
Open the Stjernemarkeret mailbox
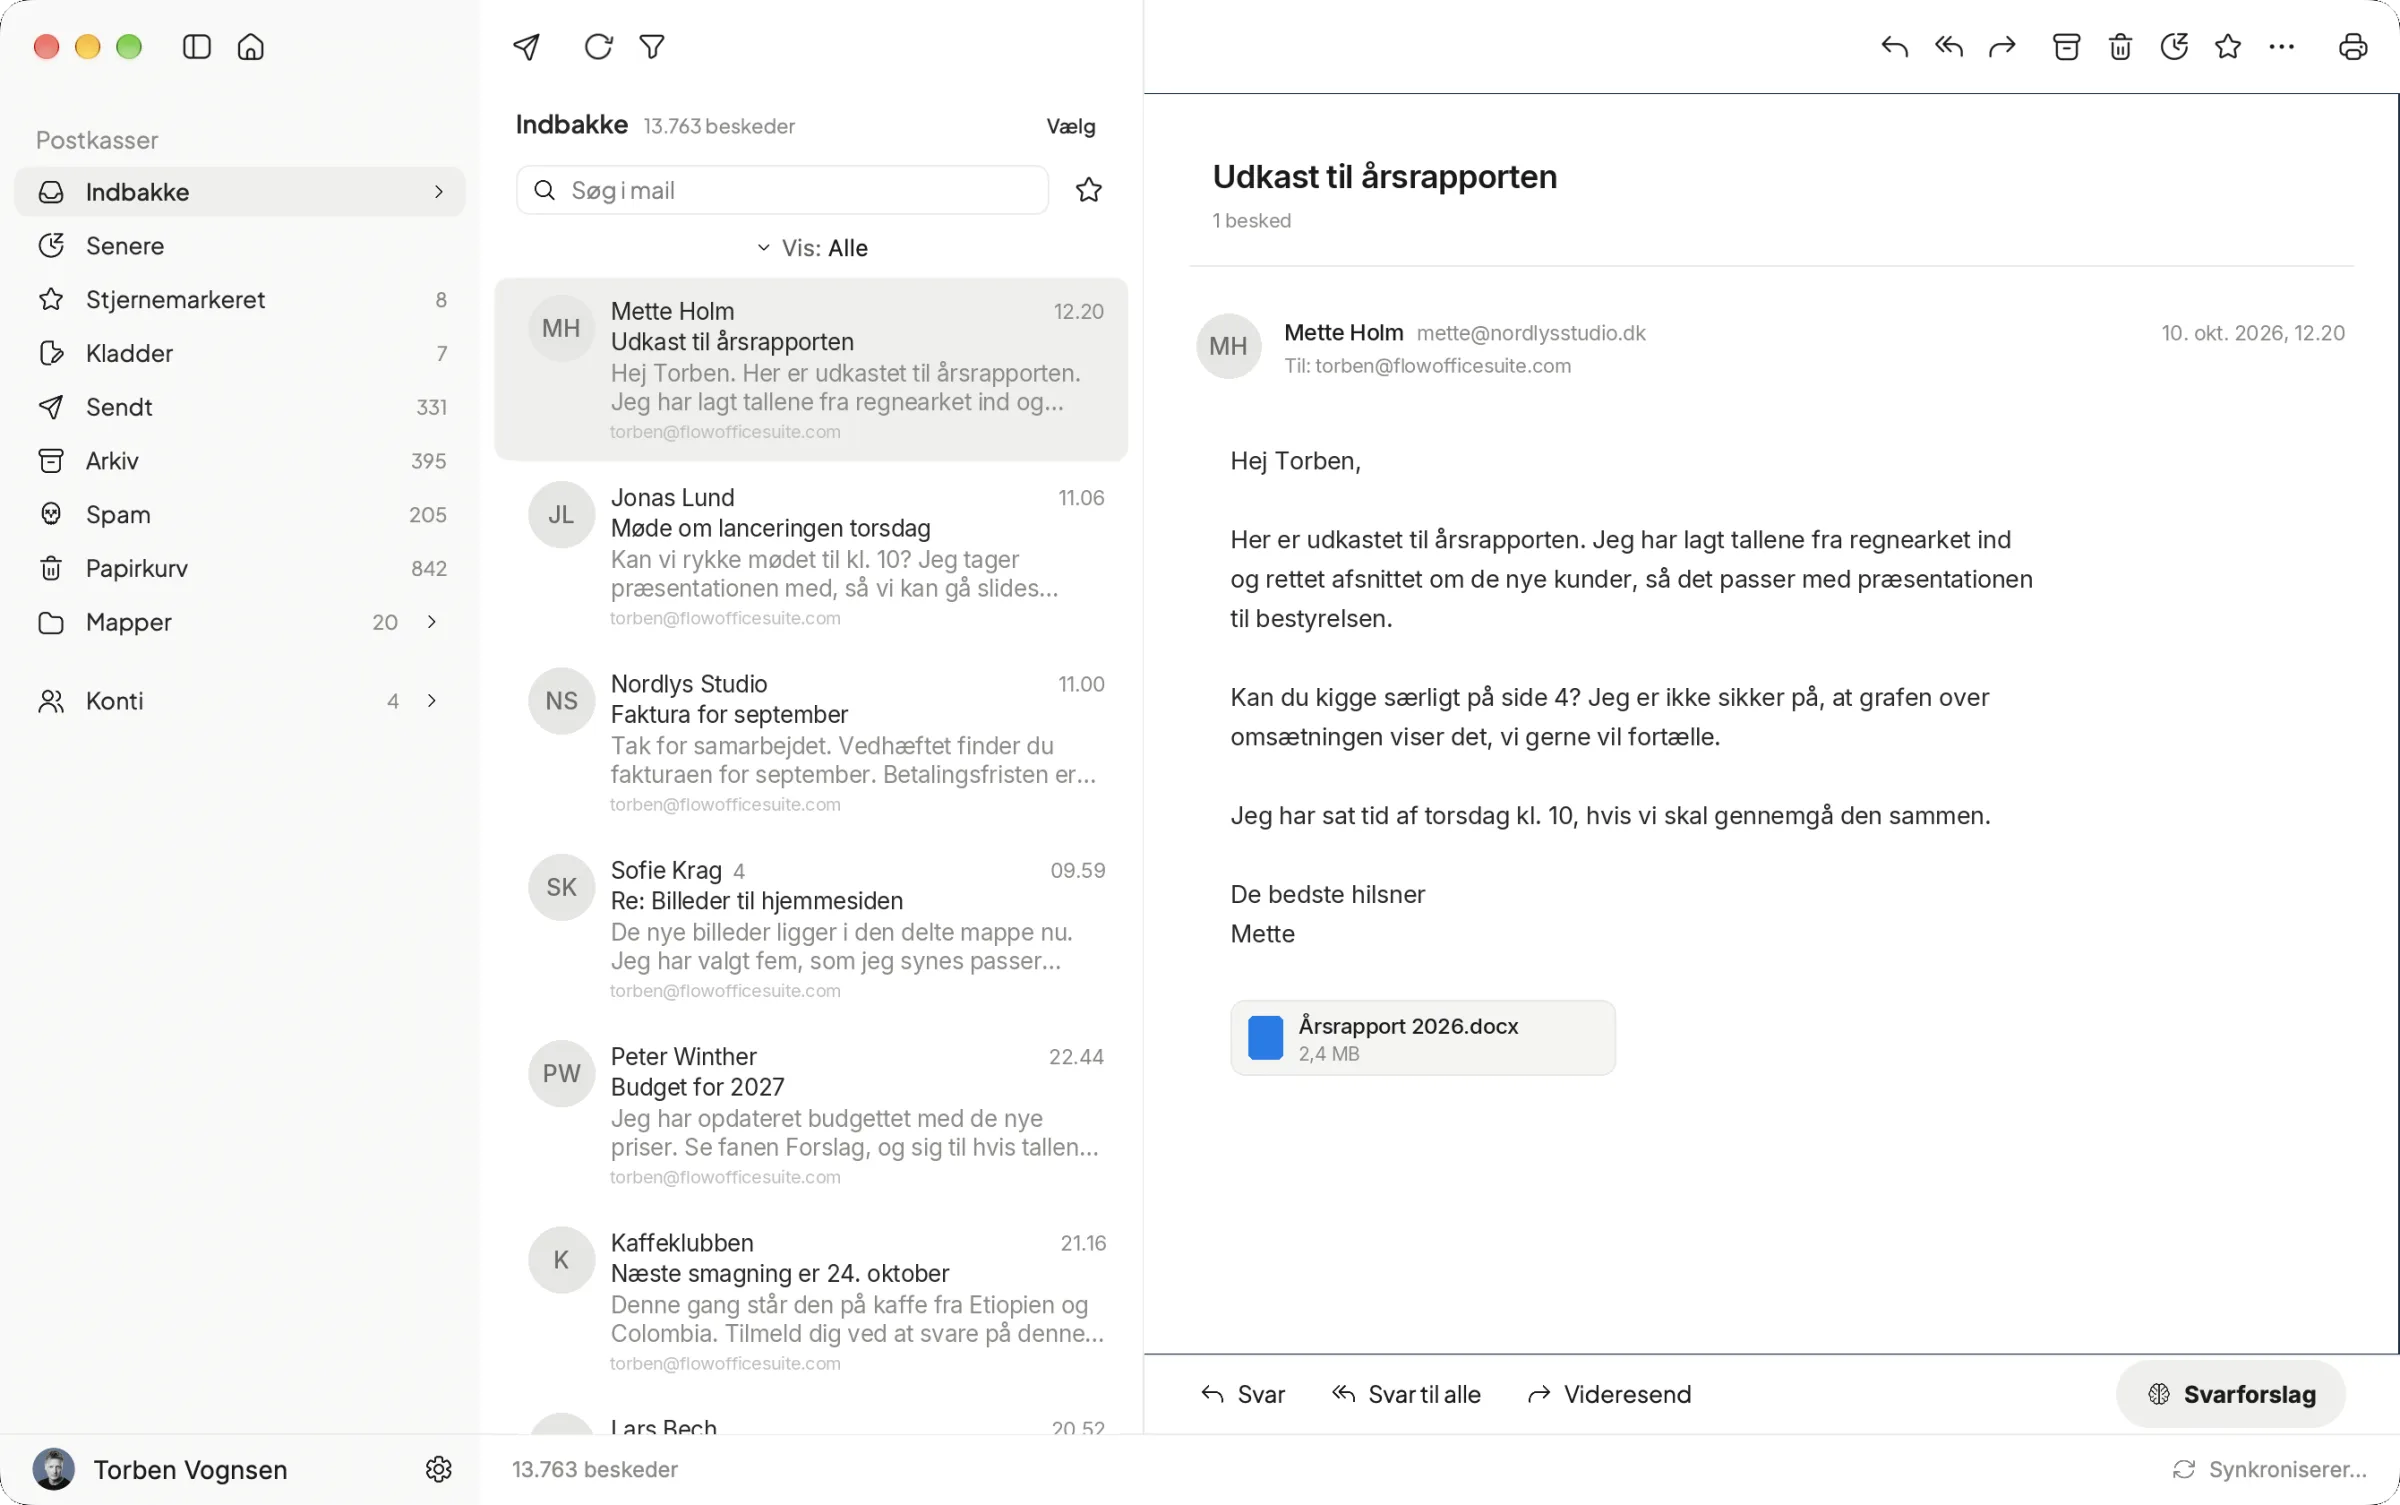(x=240, y=300)
